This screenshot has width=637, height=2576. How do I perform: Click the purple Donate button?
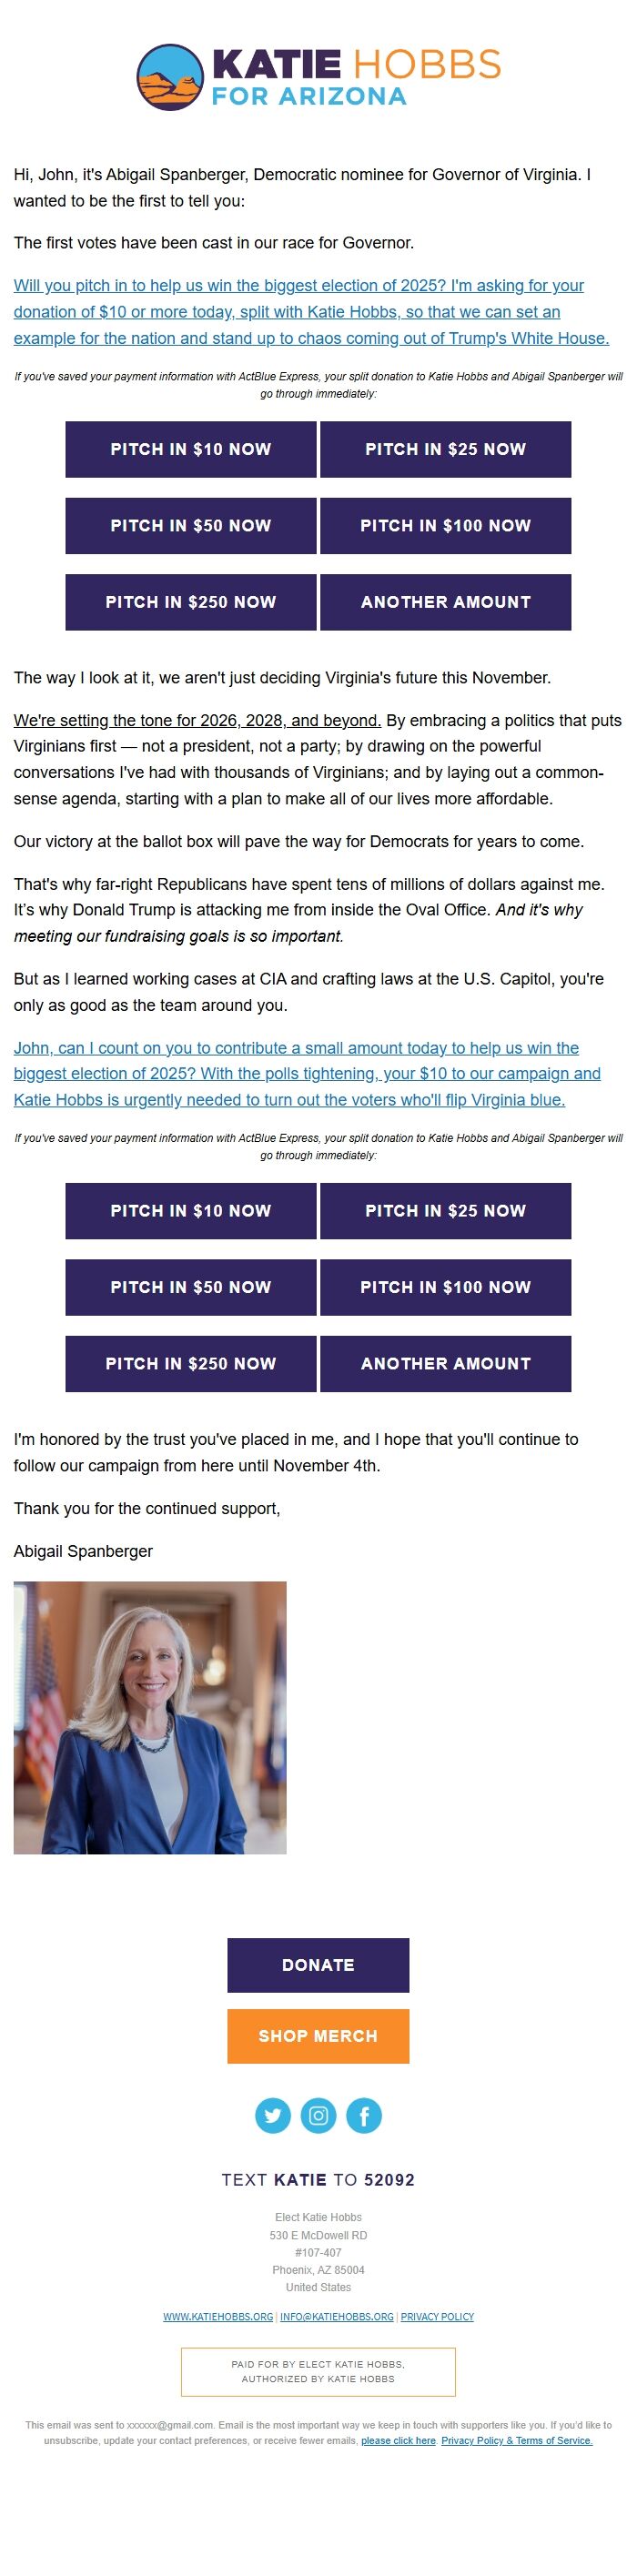(318, 1964)
